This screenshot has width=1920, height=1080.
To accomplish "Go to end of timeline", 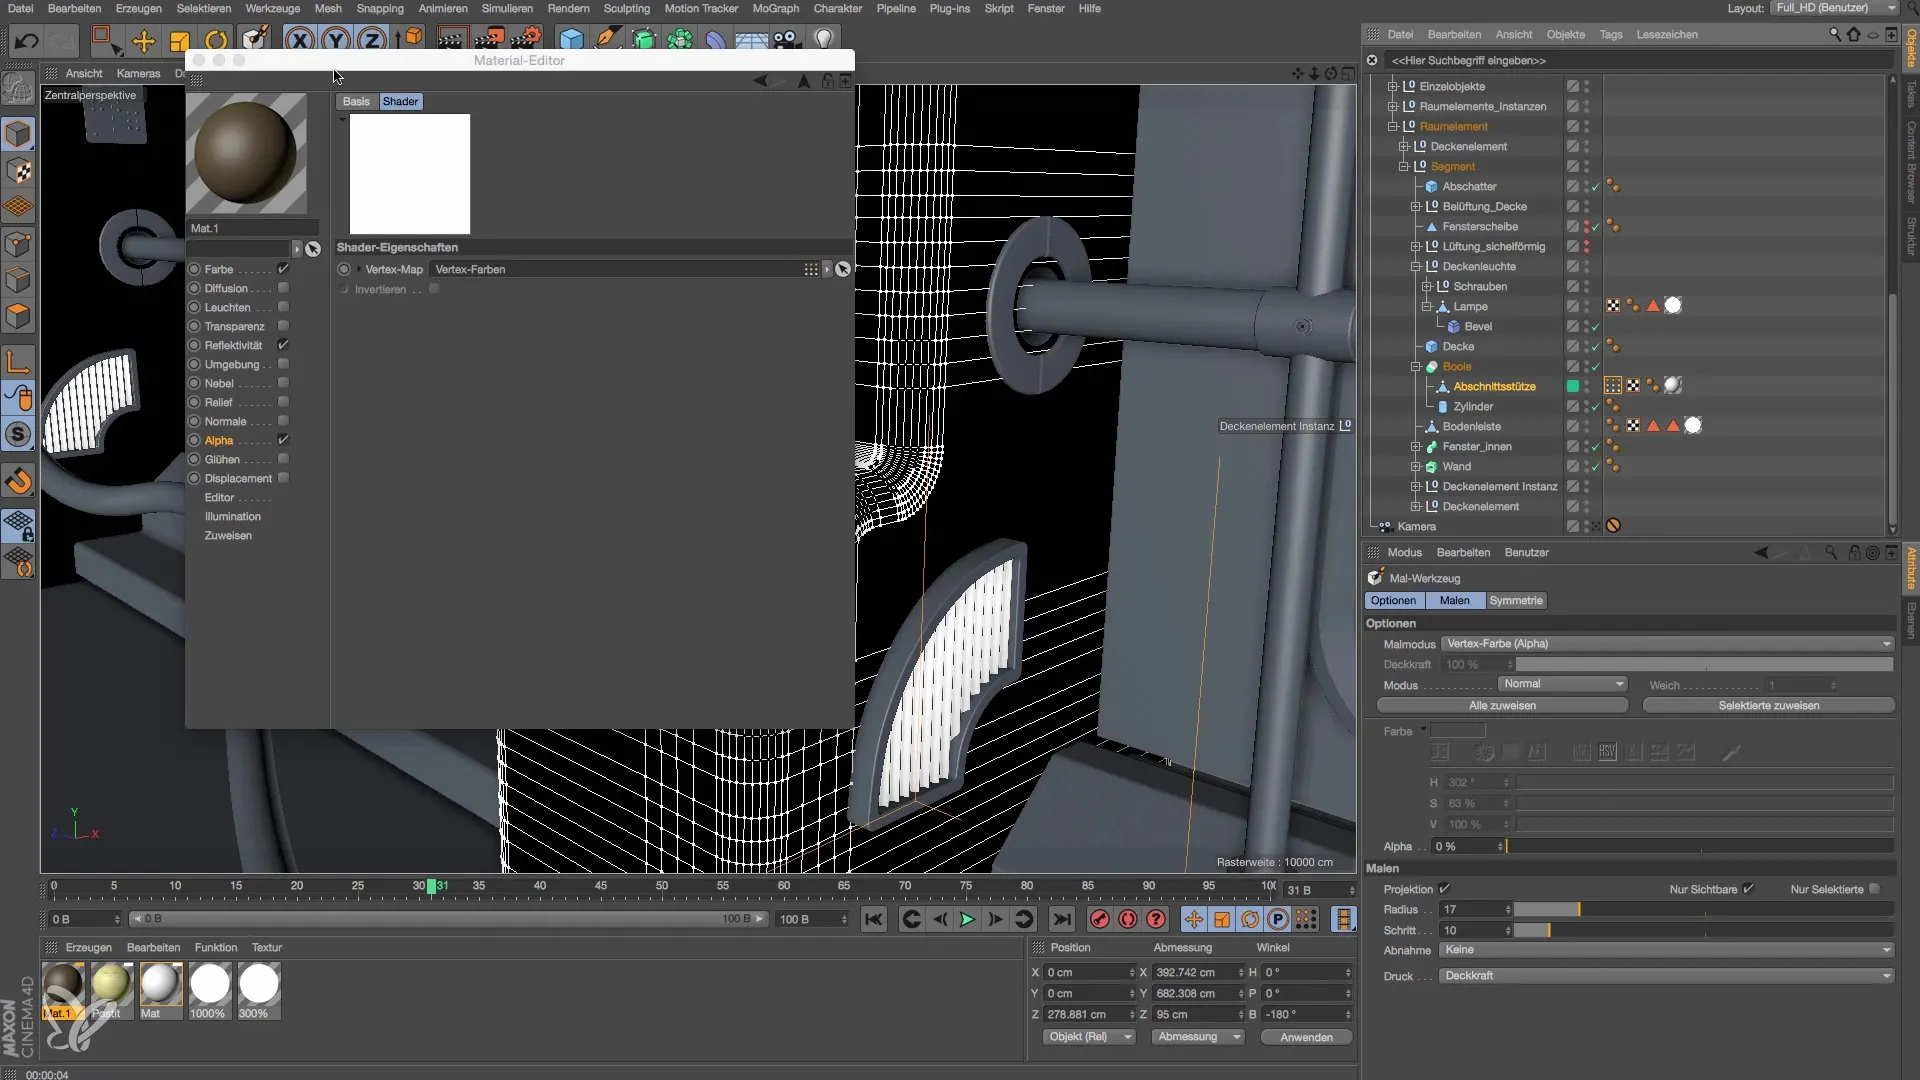I will 1062,919.
